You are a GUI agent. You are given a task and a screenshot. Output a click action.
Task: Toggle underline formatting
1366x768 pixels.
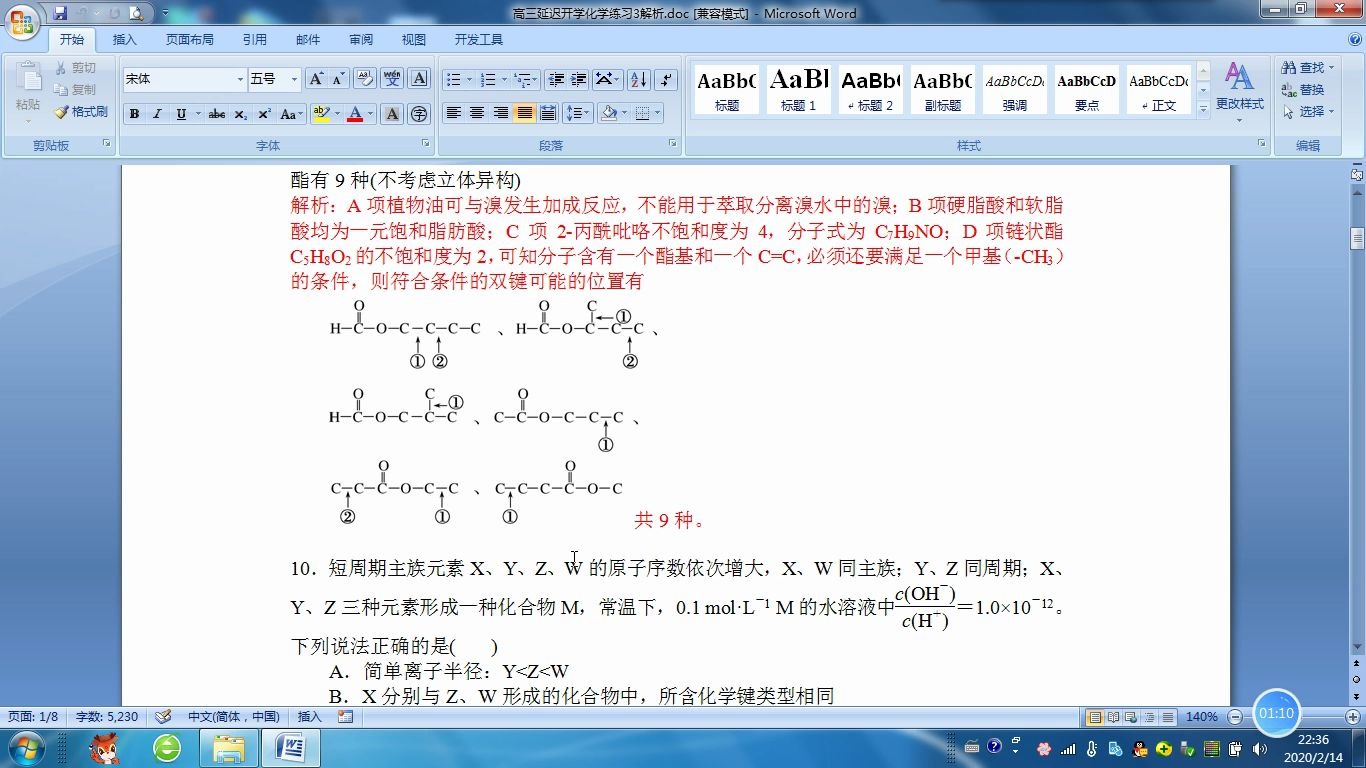181,114
